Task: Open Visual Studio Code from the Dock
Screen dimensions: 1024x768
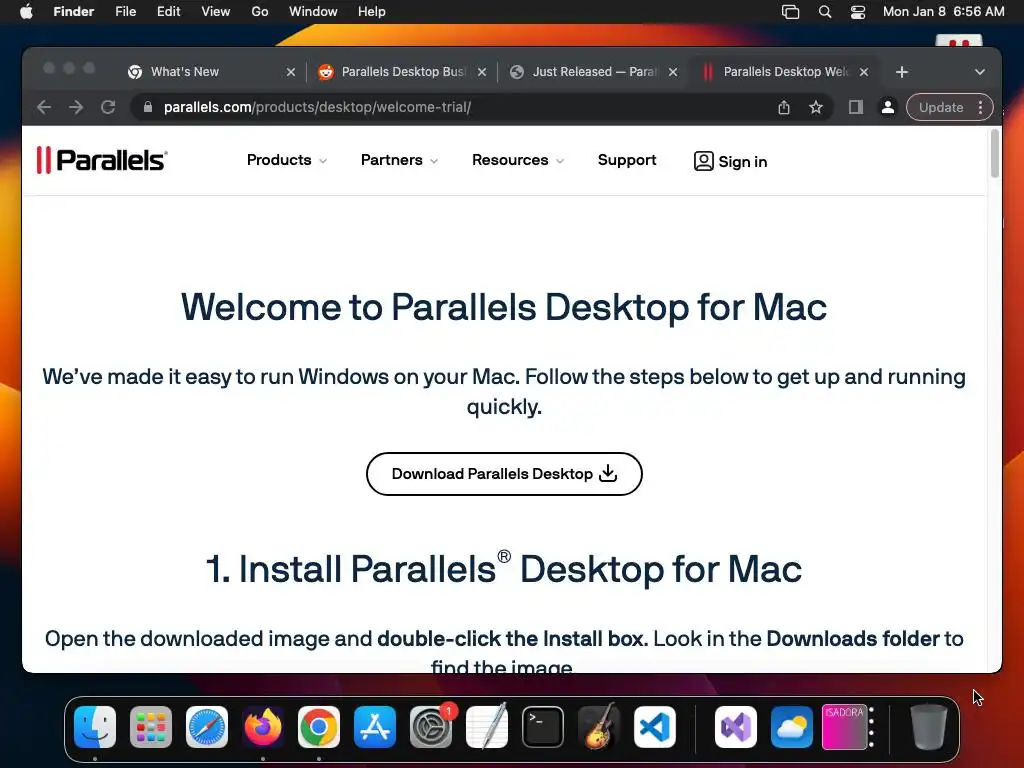Action: pos(655,727)
